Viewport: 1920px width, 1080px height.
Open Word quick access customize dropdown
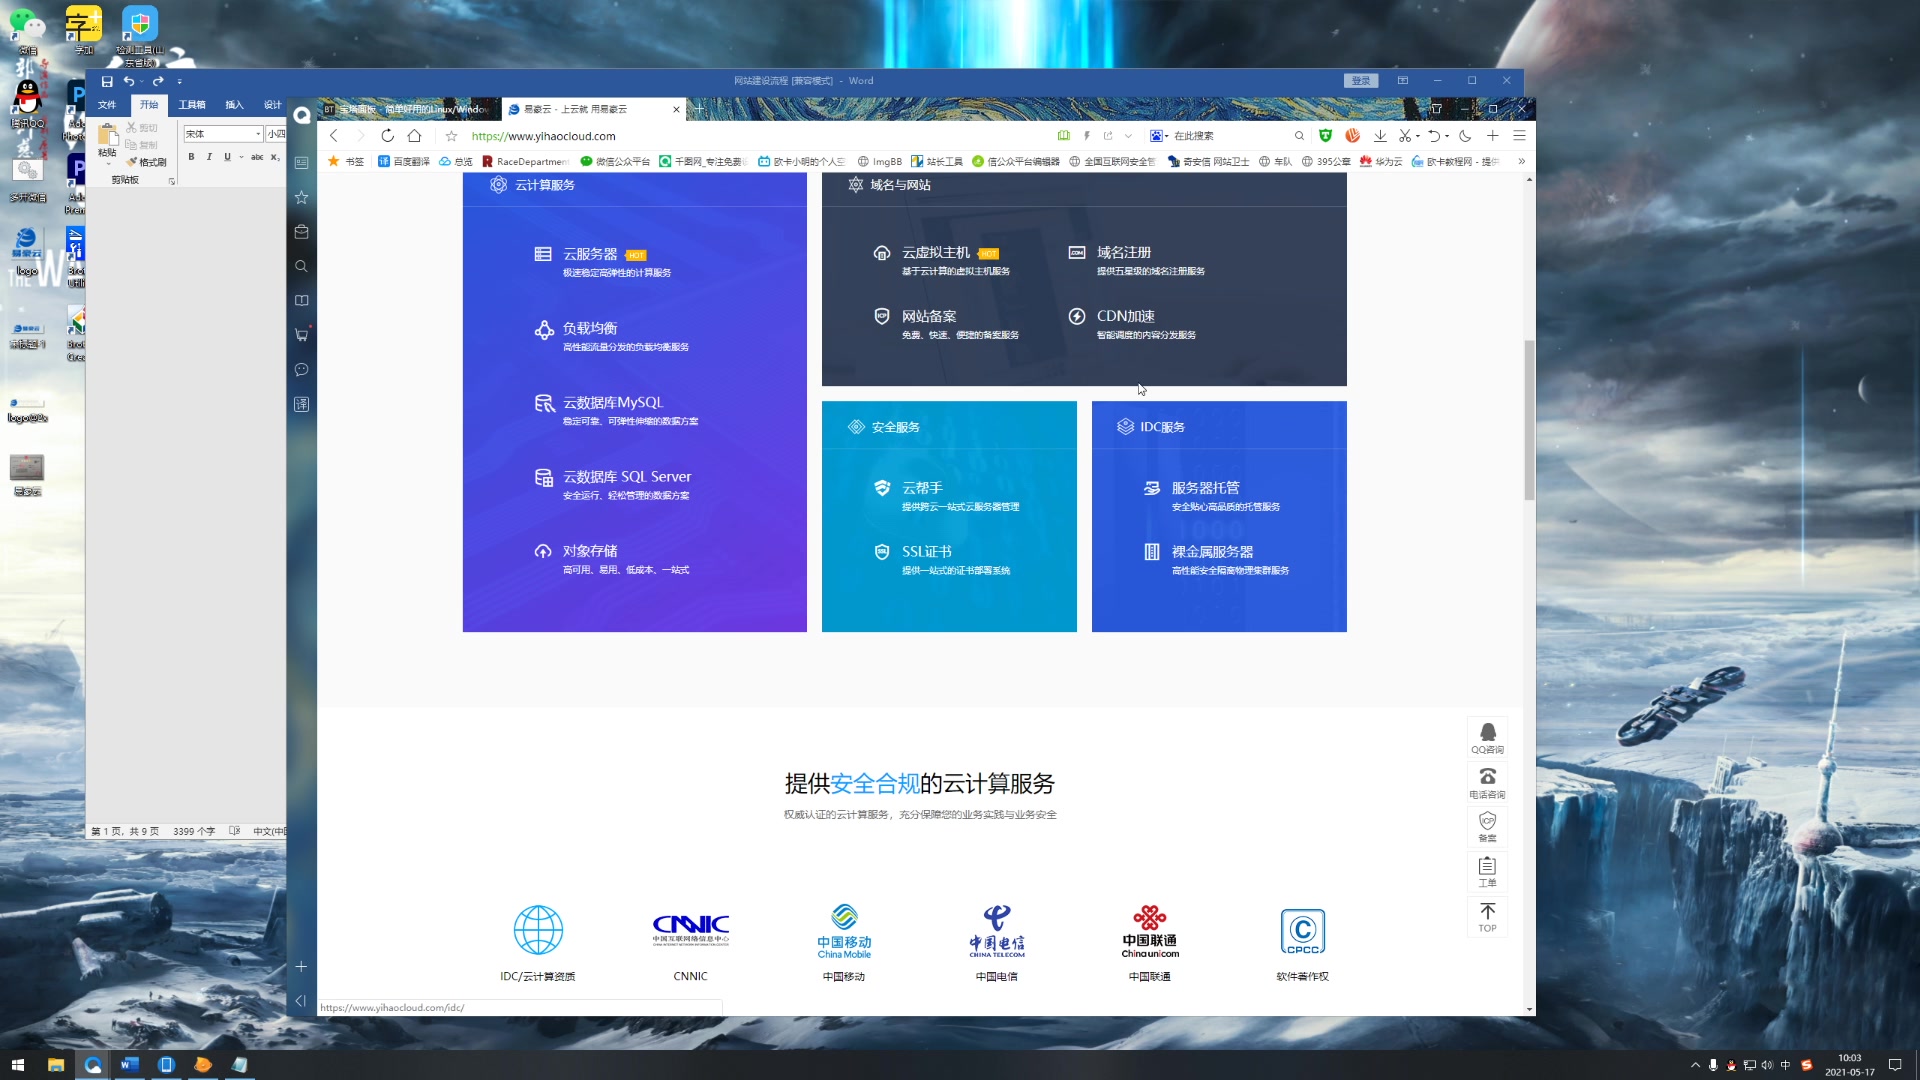tap(179, 81)
